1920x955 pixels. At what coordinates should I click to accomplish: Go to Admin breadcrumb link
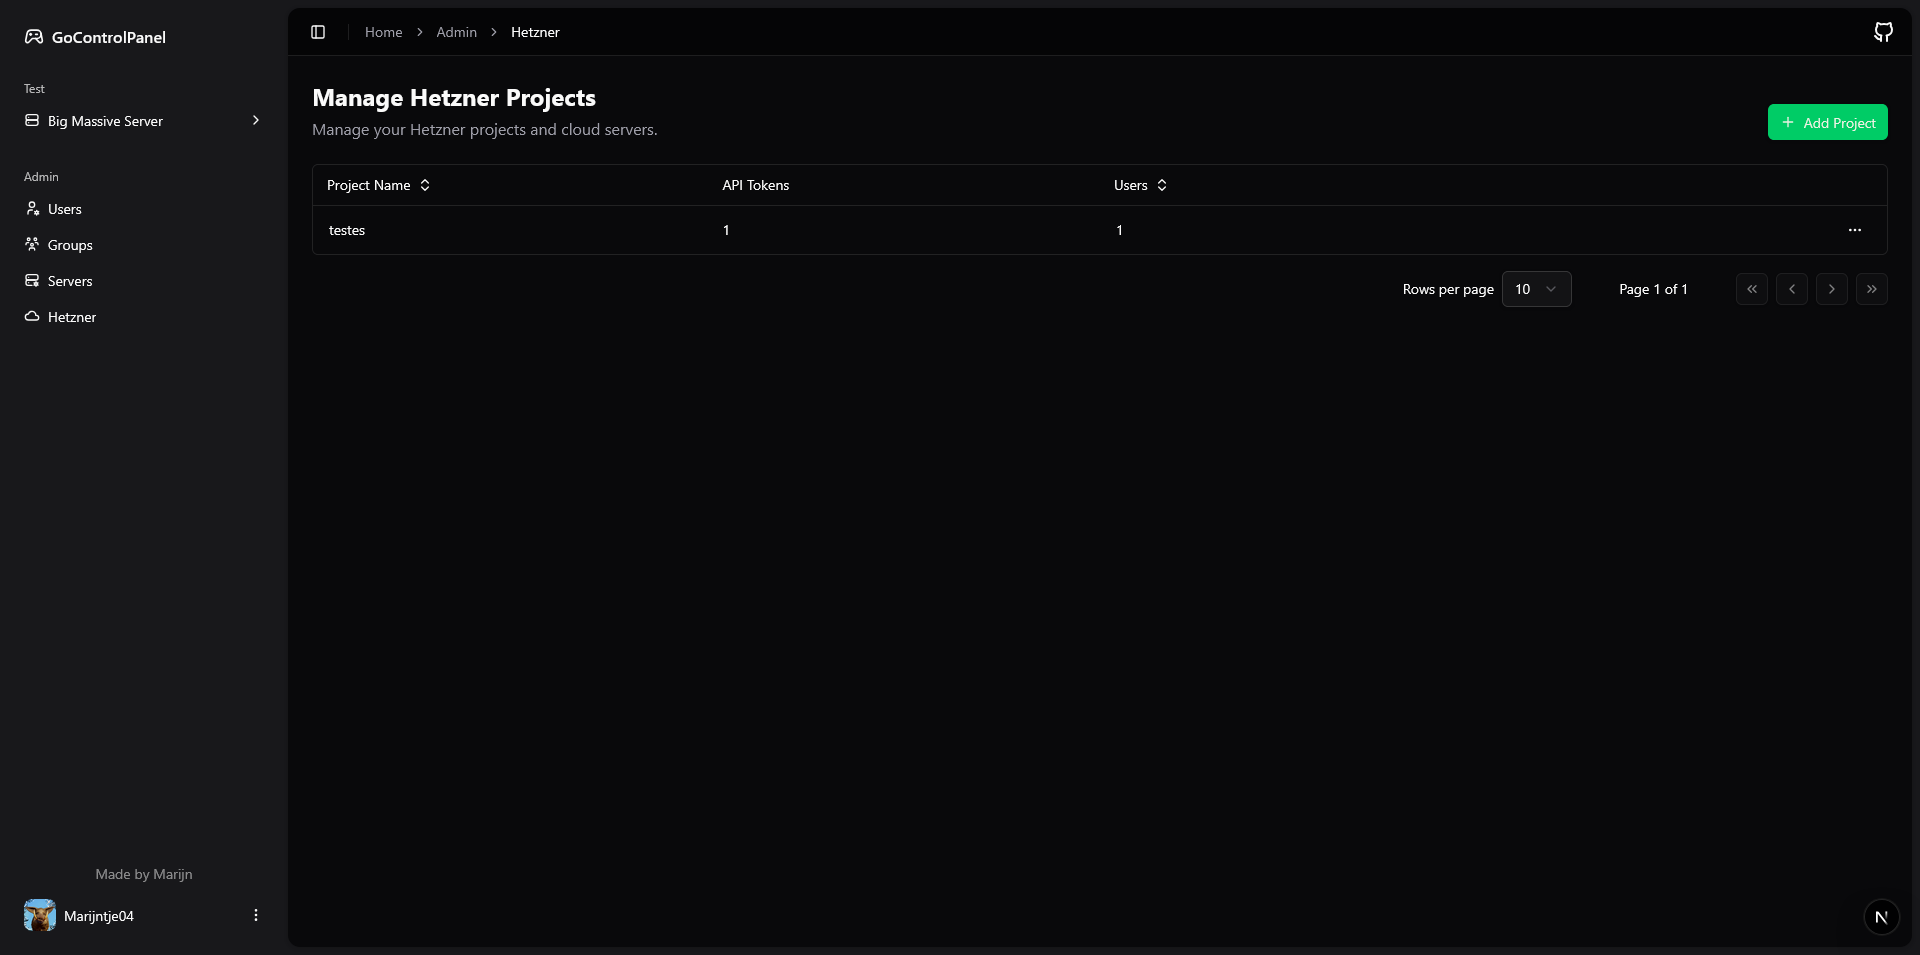[457, 32]
